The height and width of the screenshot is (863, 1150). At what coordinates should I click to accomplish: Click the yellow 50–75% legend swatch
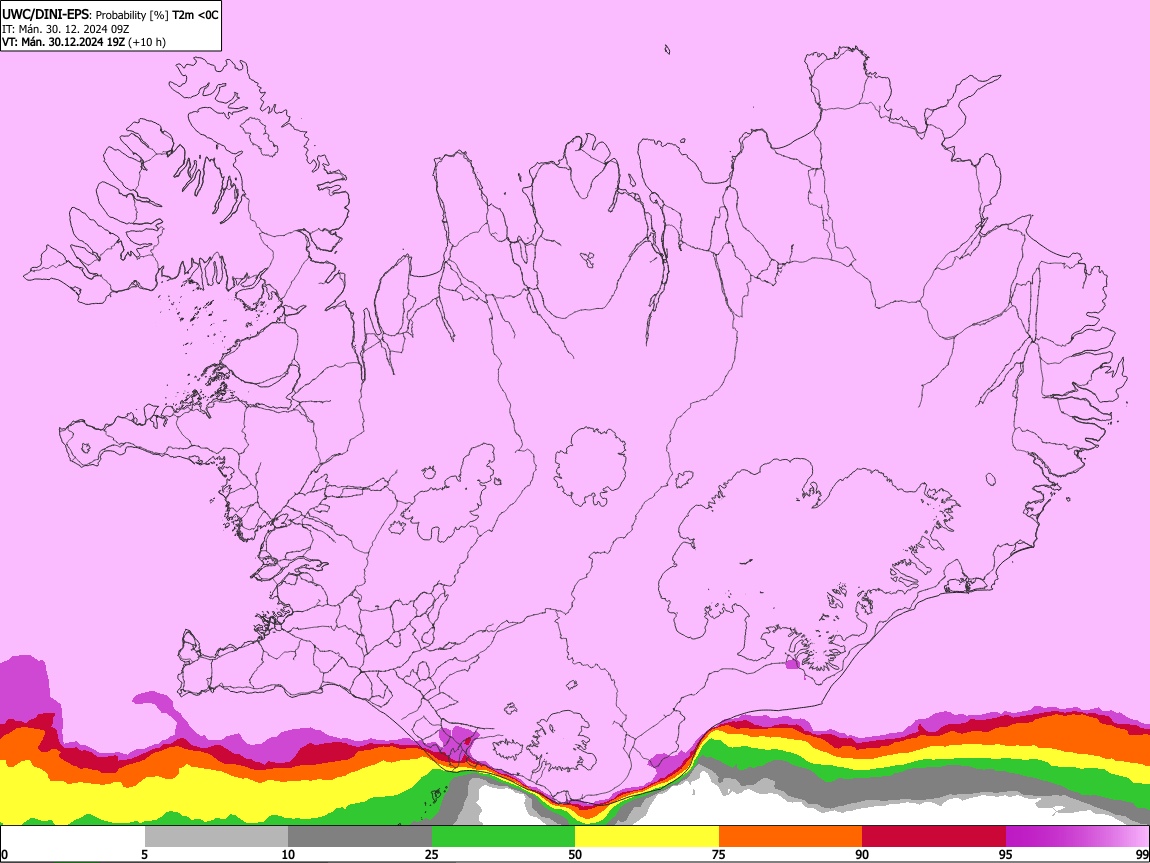point(647,836)
